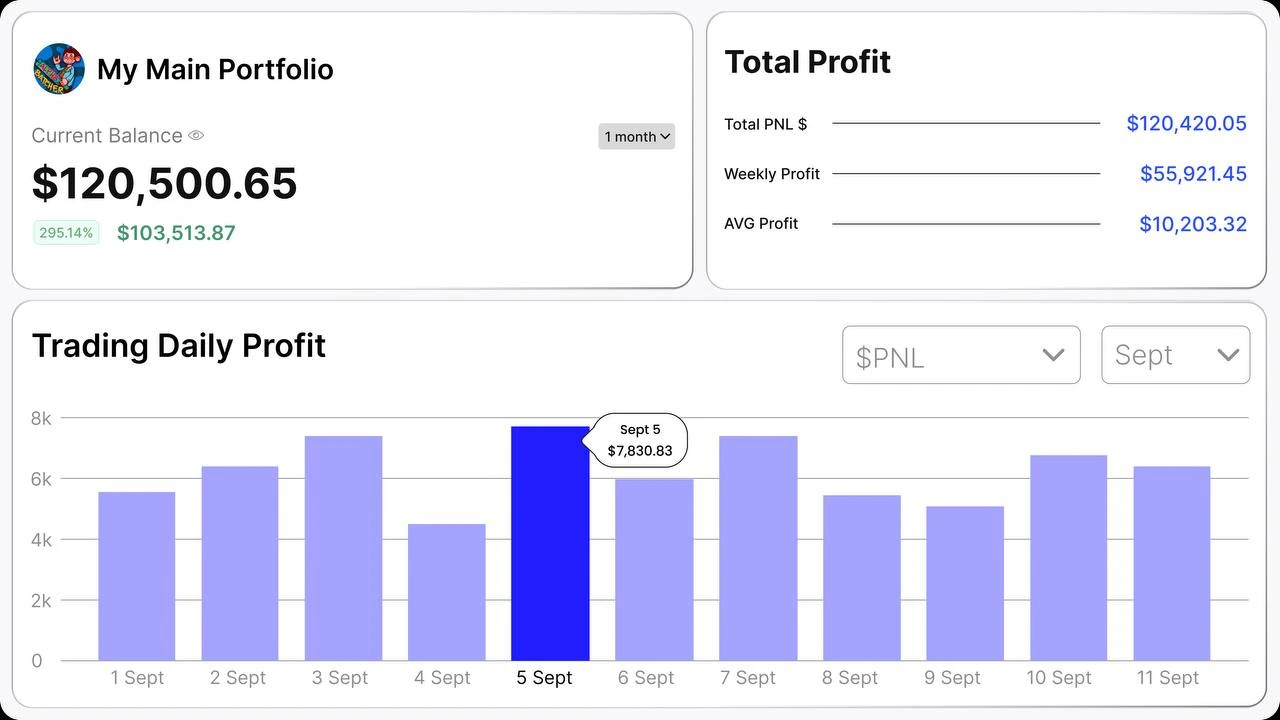Click the portfolio avatar image
The width and height of the screenshot is (1280, 720).
[x=58, y=69]
